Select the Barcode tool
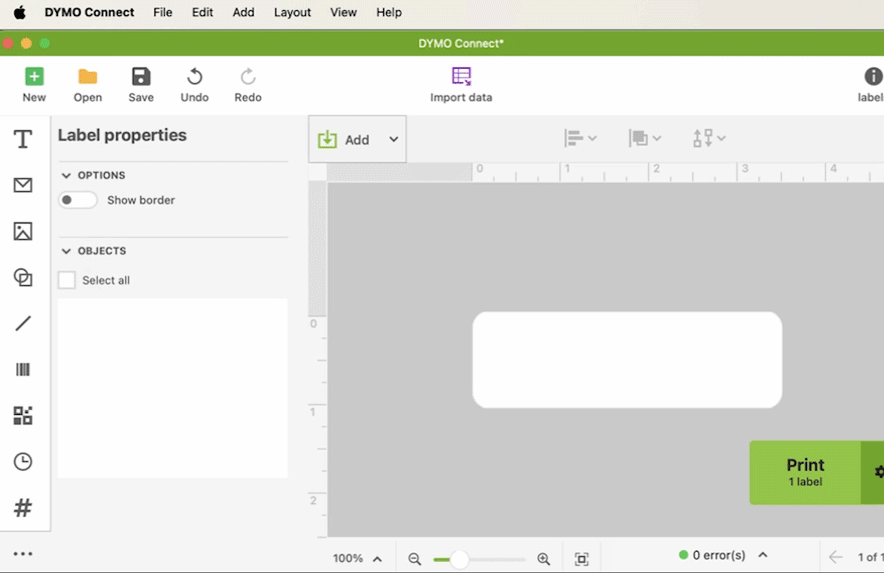This screenshot has width=884, height=573. click(23, 370)
